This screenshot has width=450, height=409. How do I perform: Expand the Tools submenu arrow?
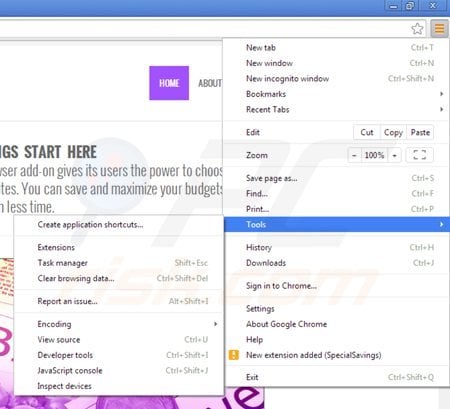[x=441, y=224]
